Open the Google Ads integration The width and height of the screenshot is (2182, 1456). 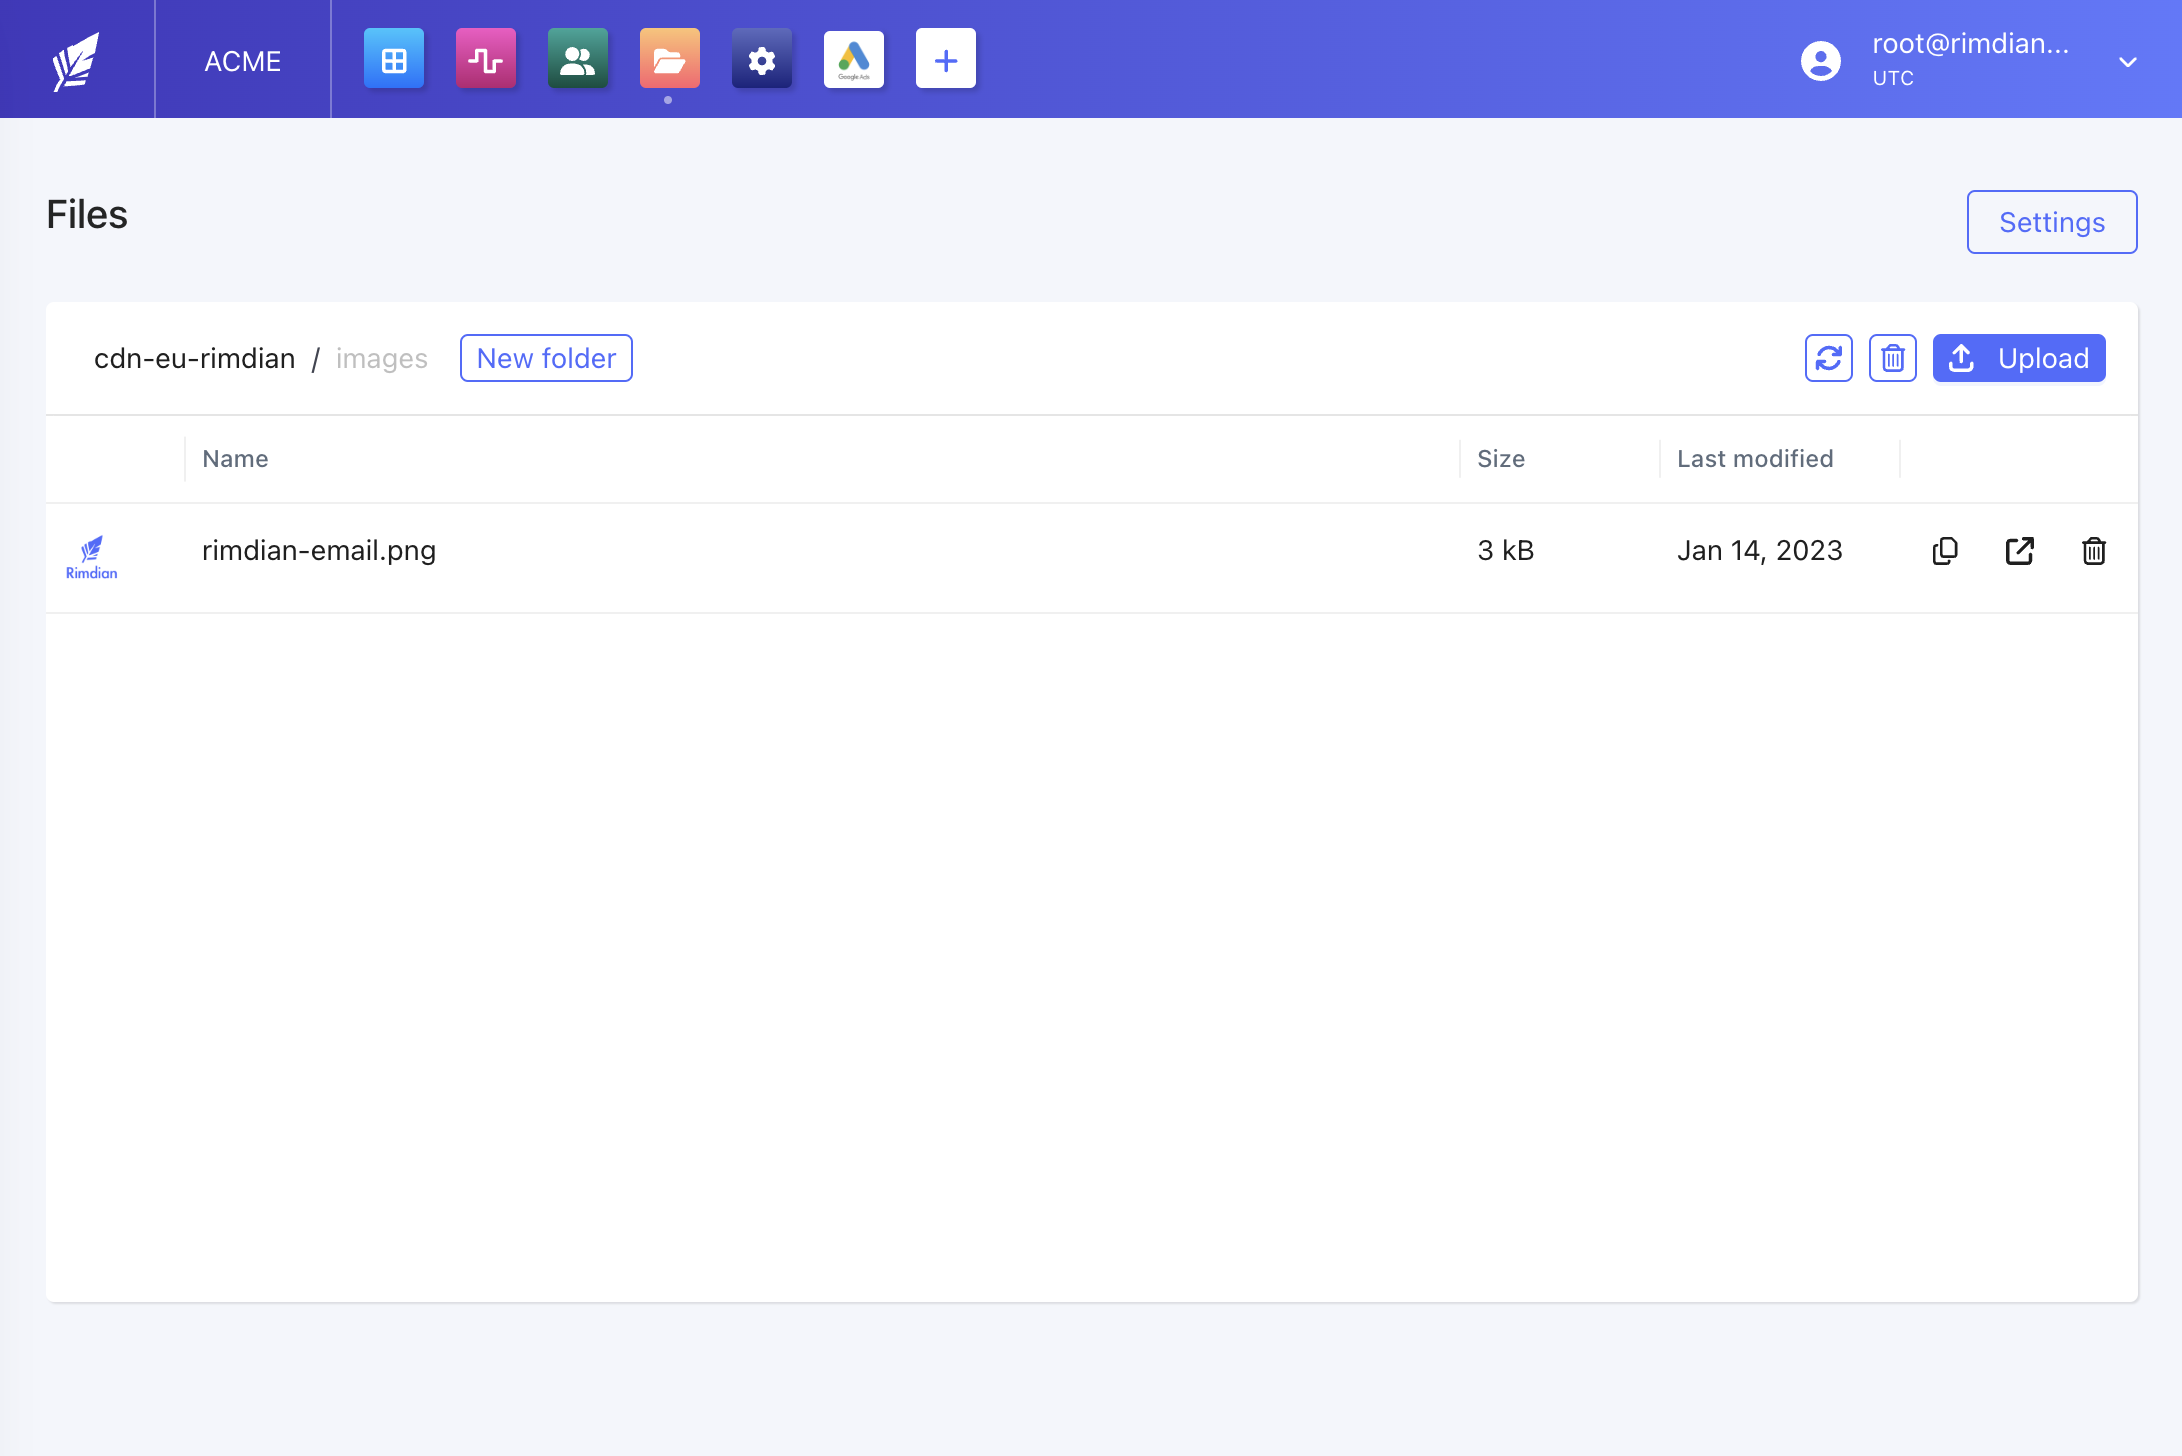click(853, 59)
